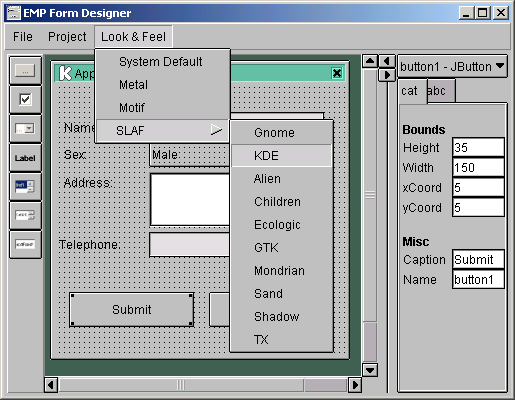The height and width of the screenshot is (400, 515).
Task: Choose System Default look and feel
Action: coord(163,62)
